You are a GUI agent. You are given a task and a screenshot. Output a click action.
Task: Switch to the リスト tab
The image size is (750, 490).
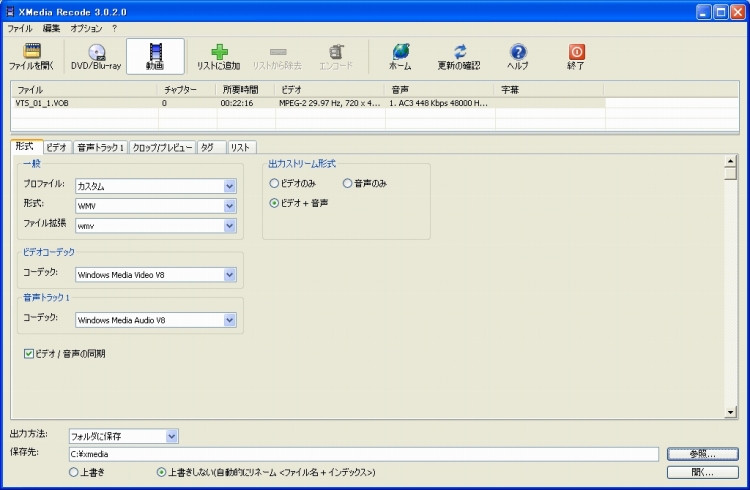(242, 147)
